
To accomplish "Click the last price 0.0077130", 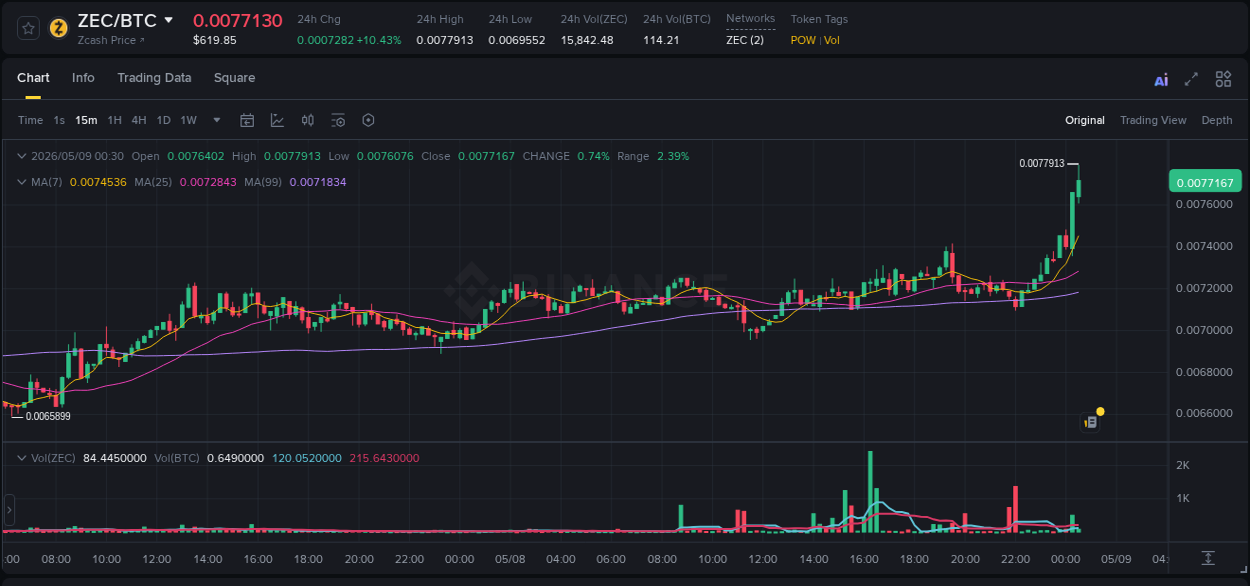I will [238, 20].
